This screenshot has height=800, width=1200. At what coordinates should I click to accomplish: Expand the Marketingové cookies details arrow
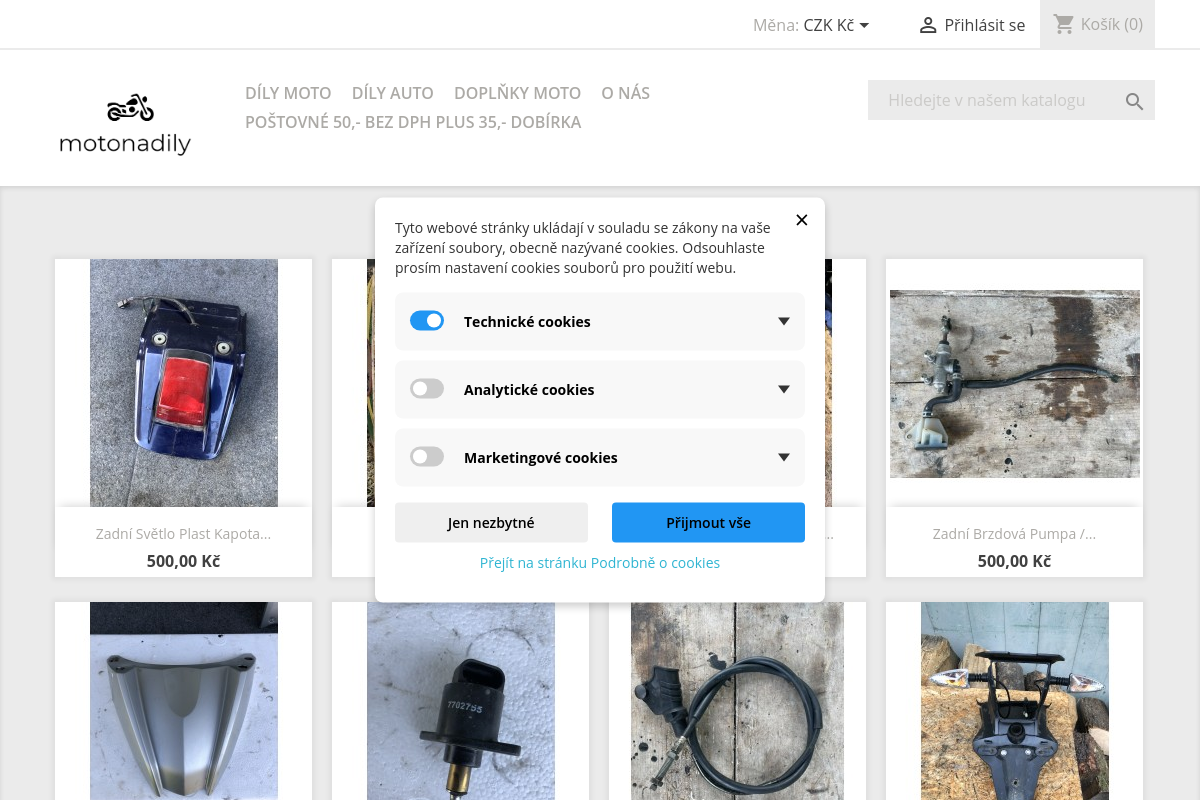click(x=784, y=457)
